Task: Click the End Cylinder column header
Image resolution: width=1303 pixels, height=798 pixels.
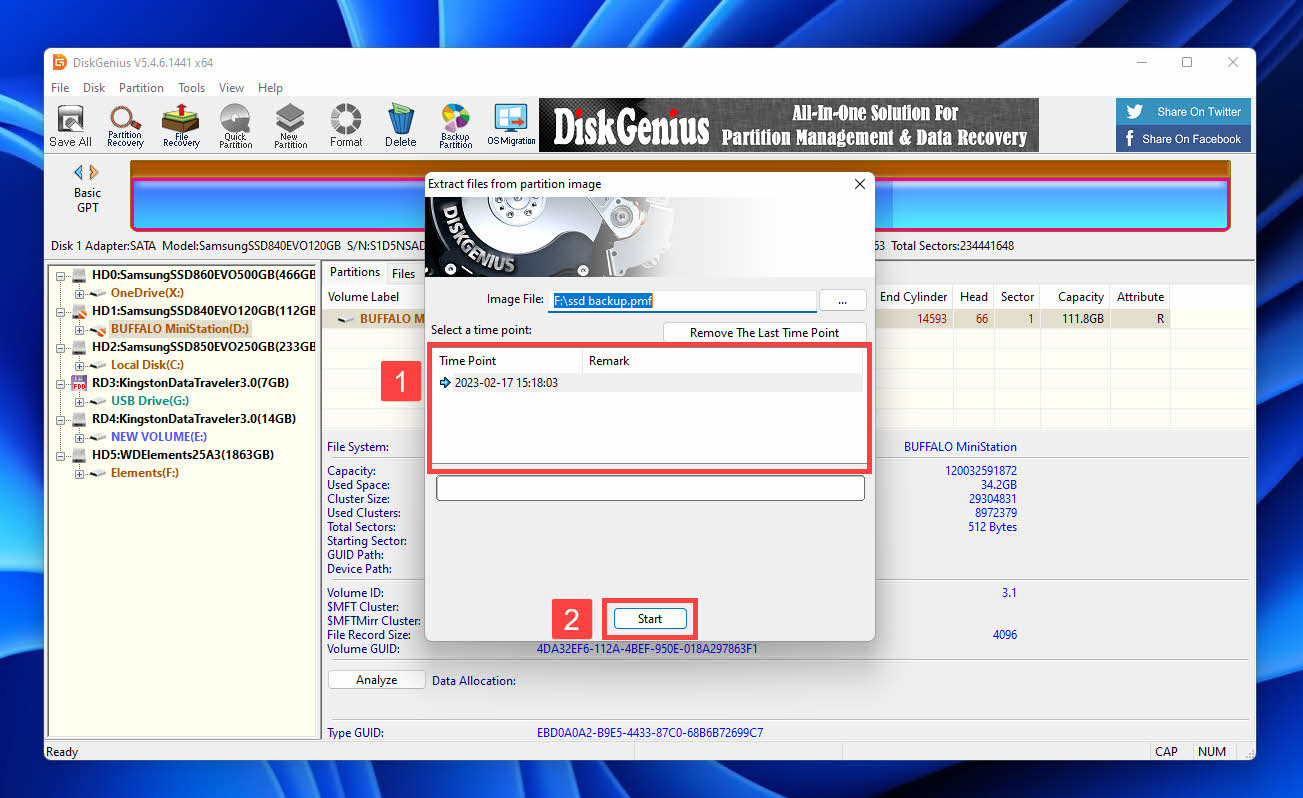Action: click(x=913, y=297)
